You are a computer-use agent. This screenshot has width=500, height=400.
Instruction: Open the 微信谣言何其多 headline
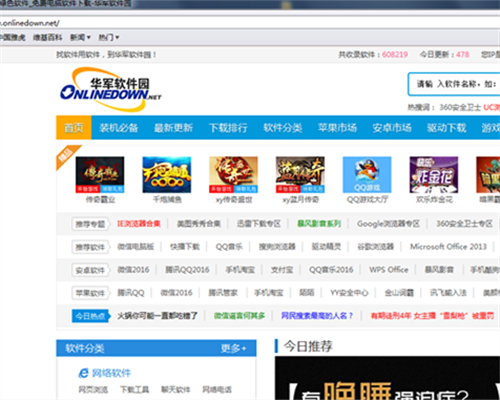239,316
